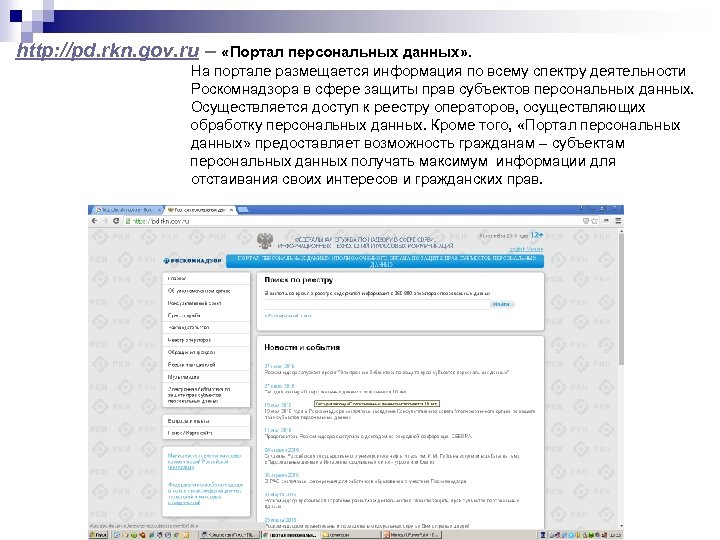Open the browser hamburger menu

[618, 221]
